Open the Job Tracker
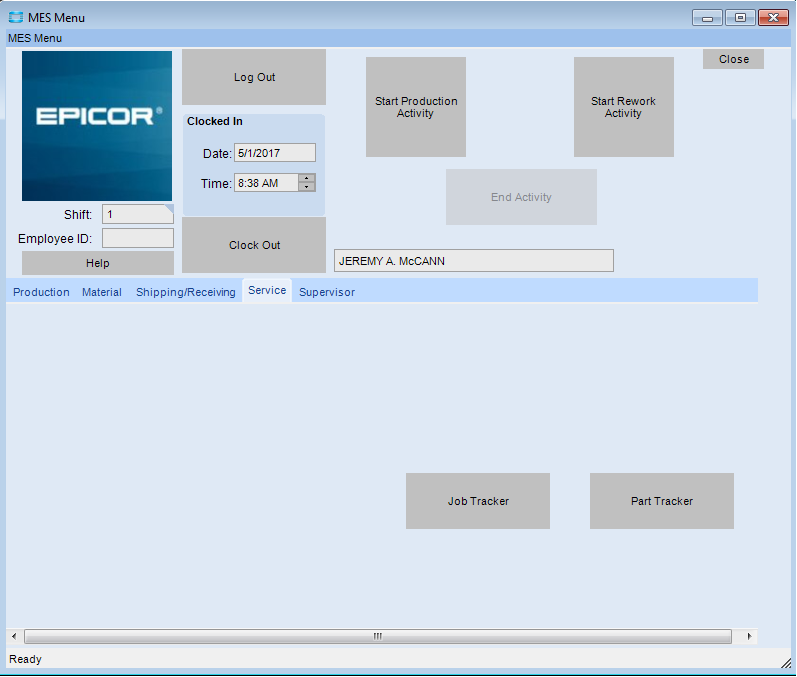The image size is (797, 677). tap(478, 501)
